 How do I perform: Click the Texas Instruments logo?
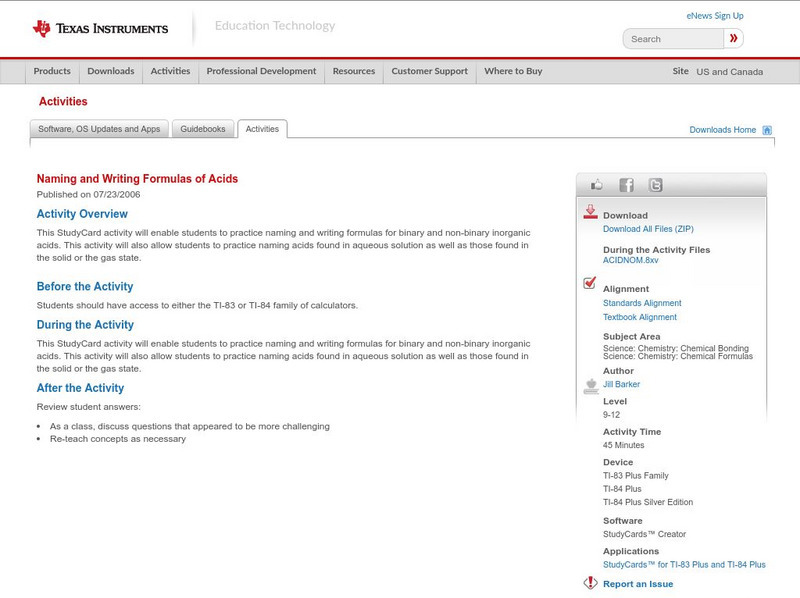pyautogui.click(x=101, y=28)
